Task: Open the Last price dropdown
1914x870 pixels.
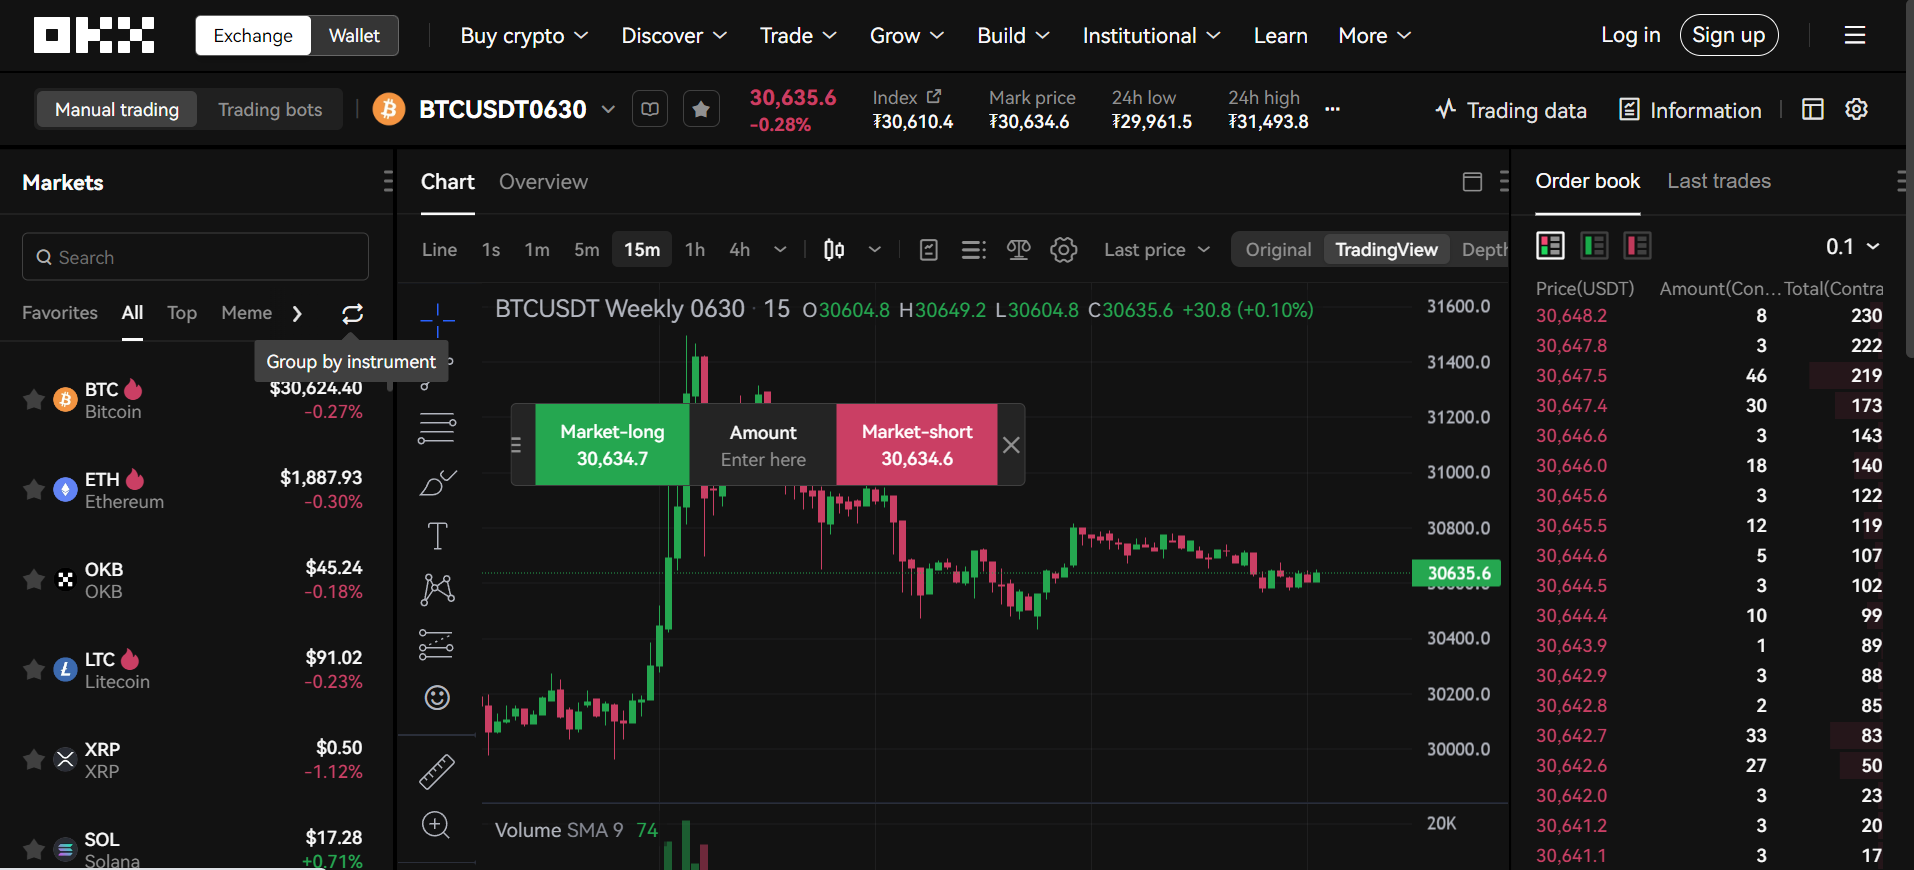Action: pyautogui.click(x=1156, y=250)
